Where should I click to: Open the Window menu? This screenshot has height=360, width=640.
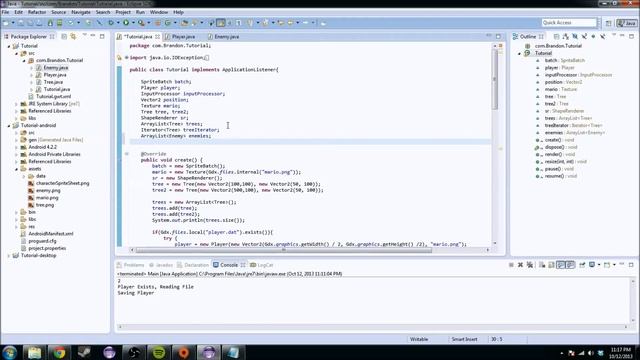[x=159, y=12]
